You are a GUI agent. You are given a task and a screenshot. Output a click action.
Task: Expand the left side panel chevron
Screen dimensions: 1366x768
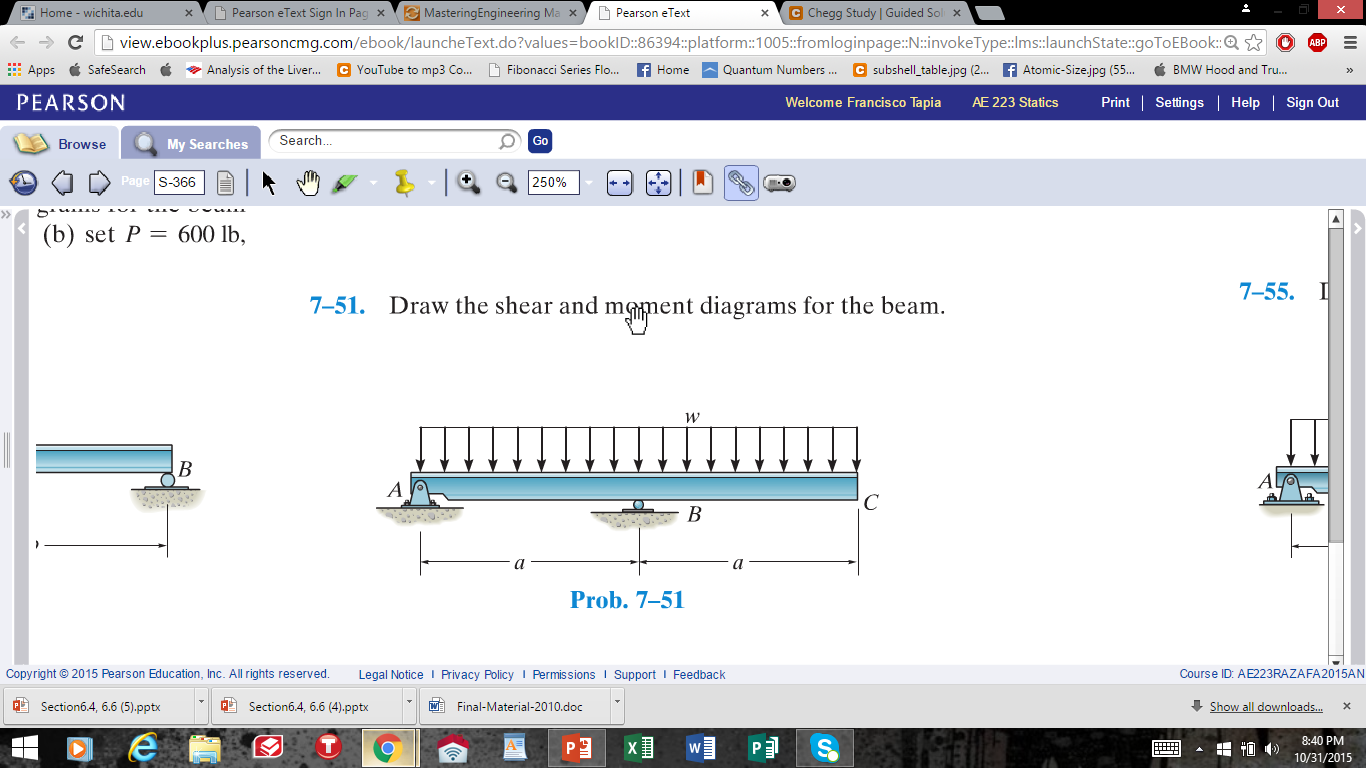tap(4, 214)
